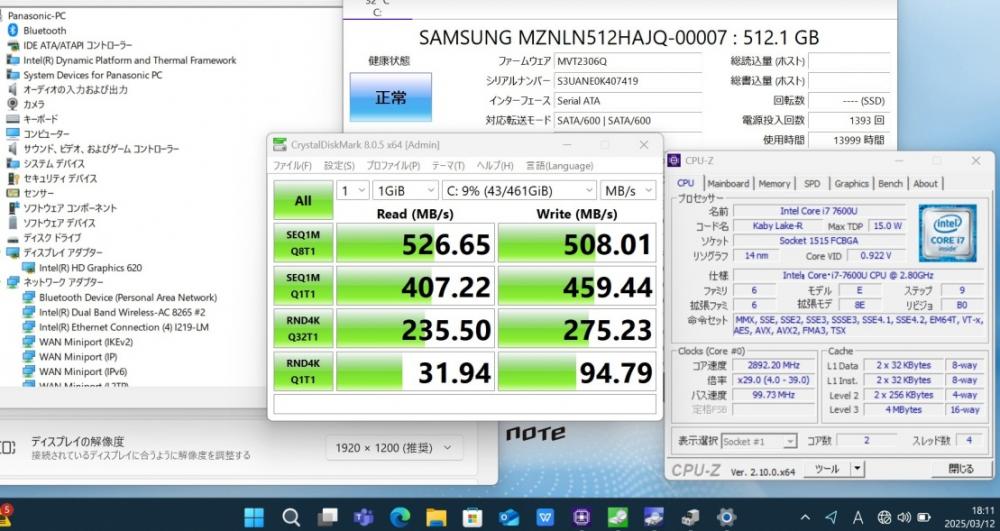Open WPS Writer from taskbar
Screen dimensions: 1000x531
click(x=545, y=517)
